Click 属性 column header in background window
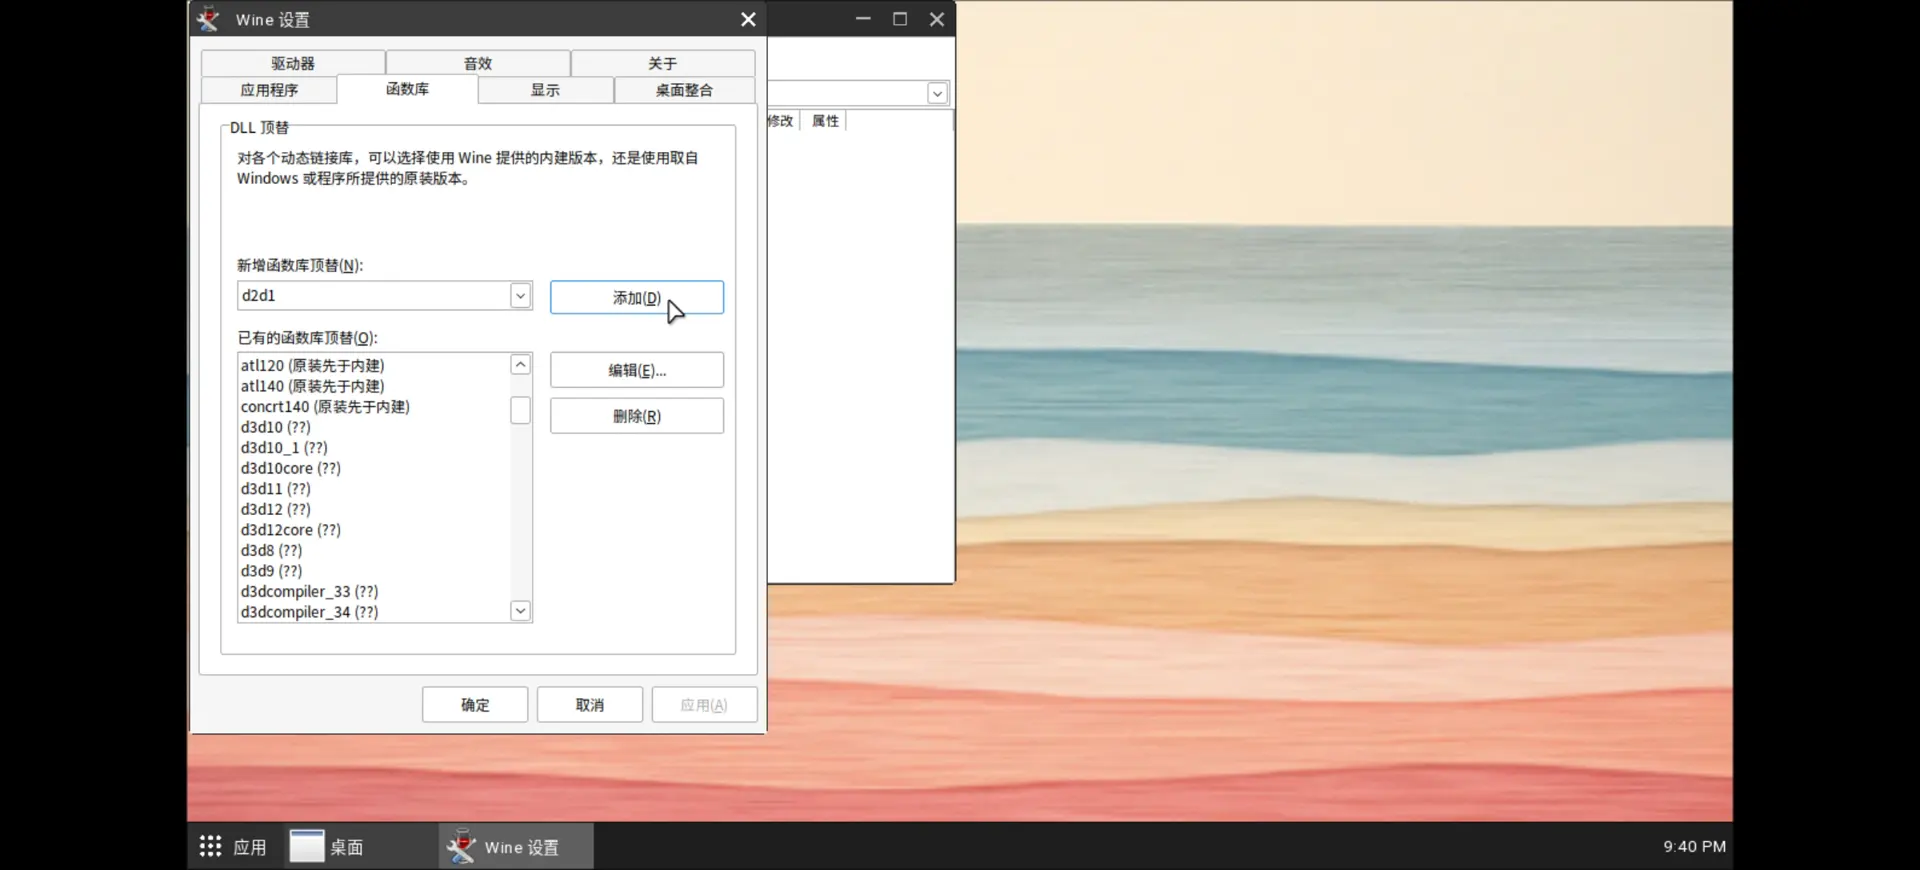The height and width of the screenshot is (870, 1920). pos(825,121)
